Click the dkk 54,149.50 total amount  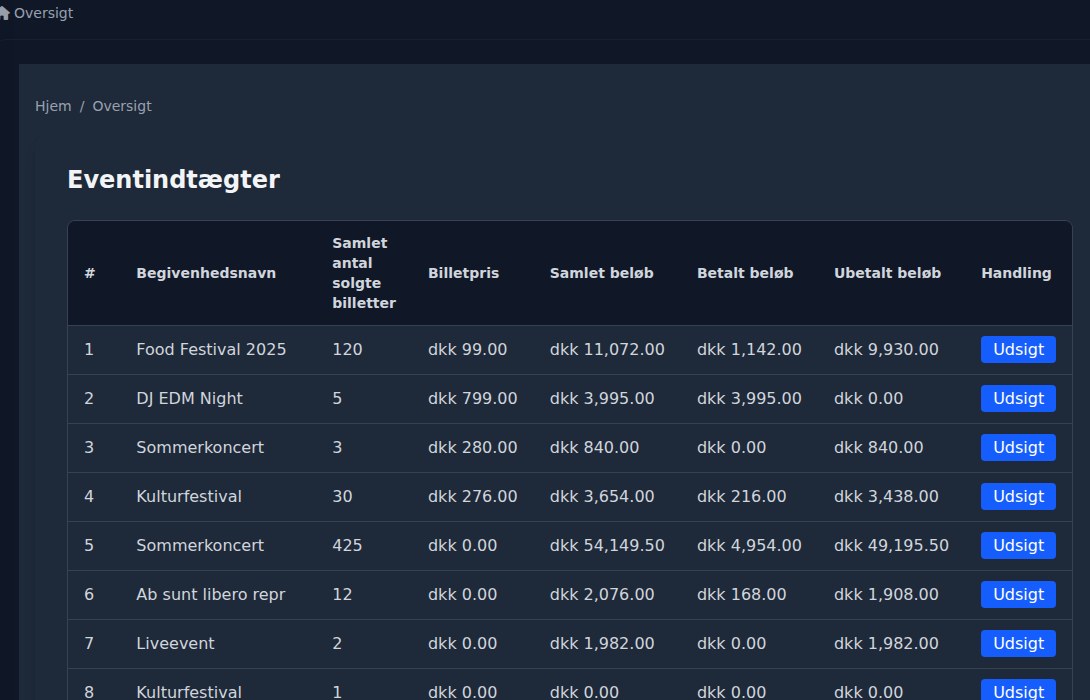pos(607,546)
